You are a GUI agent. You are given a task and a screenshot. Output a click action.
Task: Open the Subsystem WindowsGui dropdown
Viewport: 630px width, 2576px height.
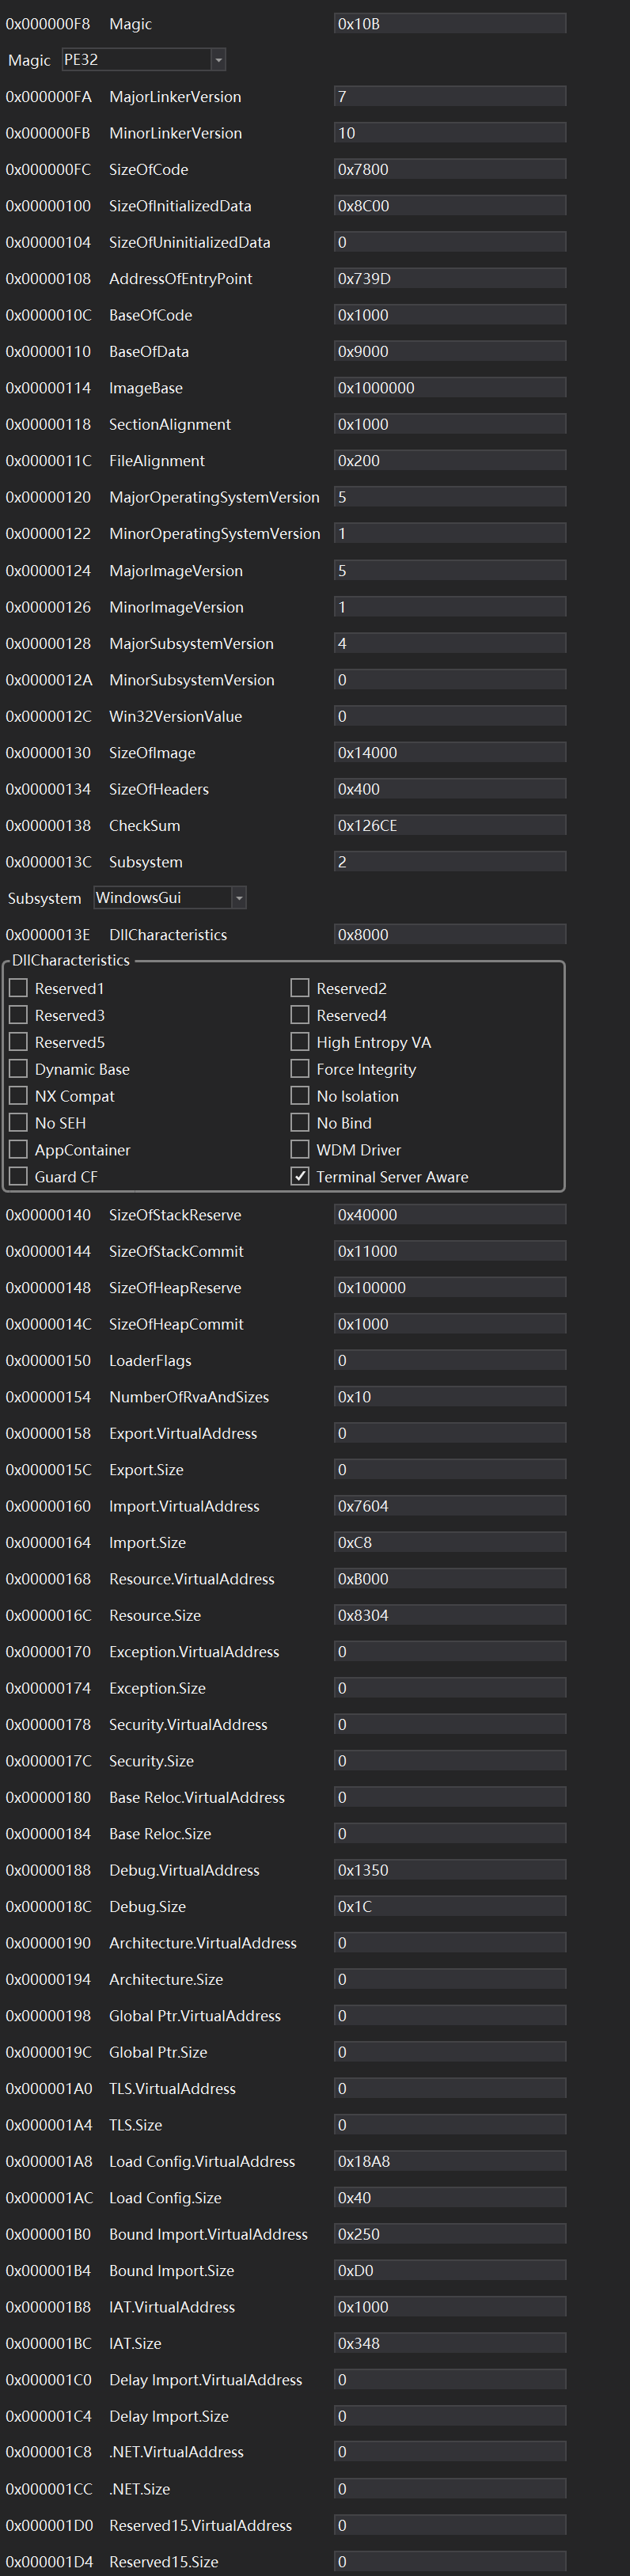[238, 898]
